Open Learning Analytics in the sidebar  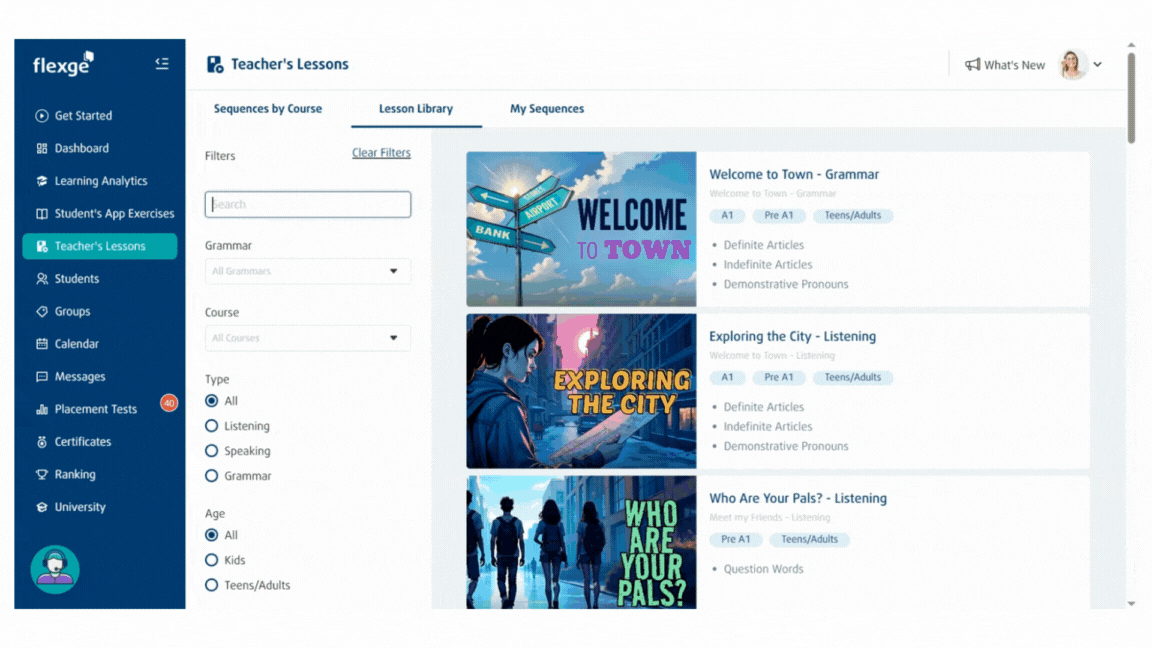tap(100, 181)
